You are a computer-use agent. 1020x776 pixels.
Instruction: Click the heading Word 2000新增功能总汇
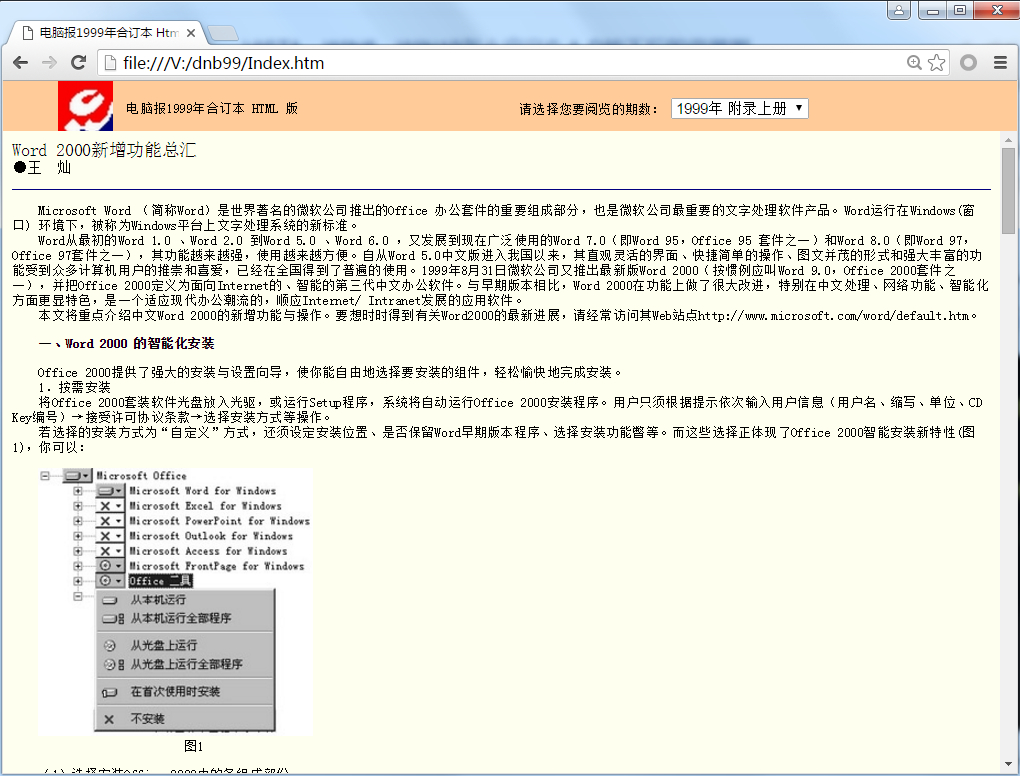point(104,150)
